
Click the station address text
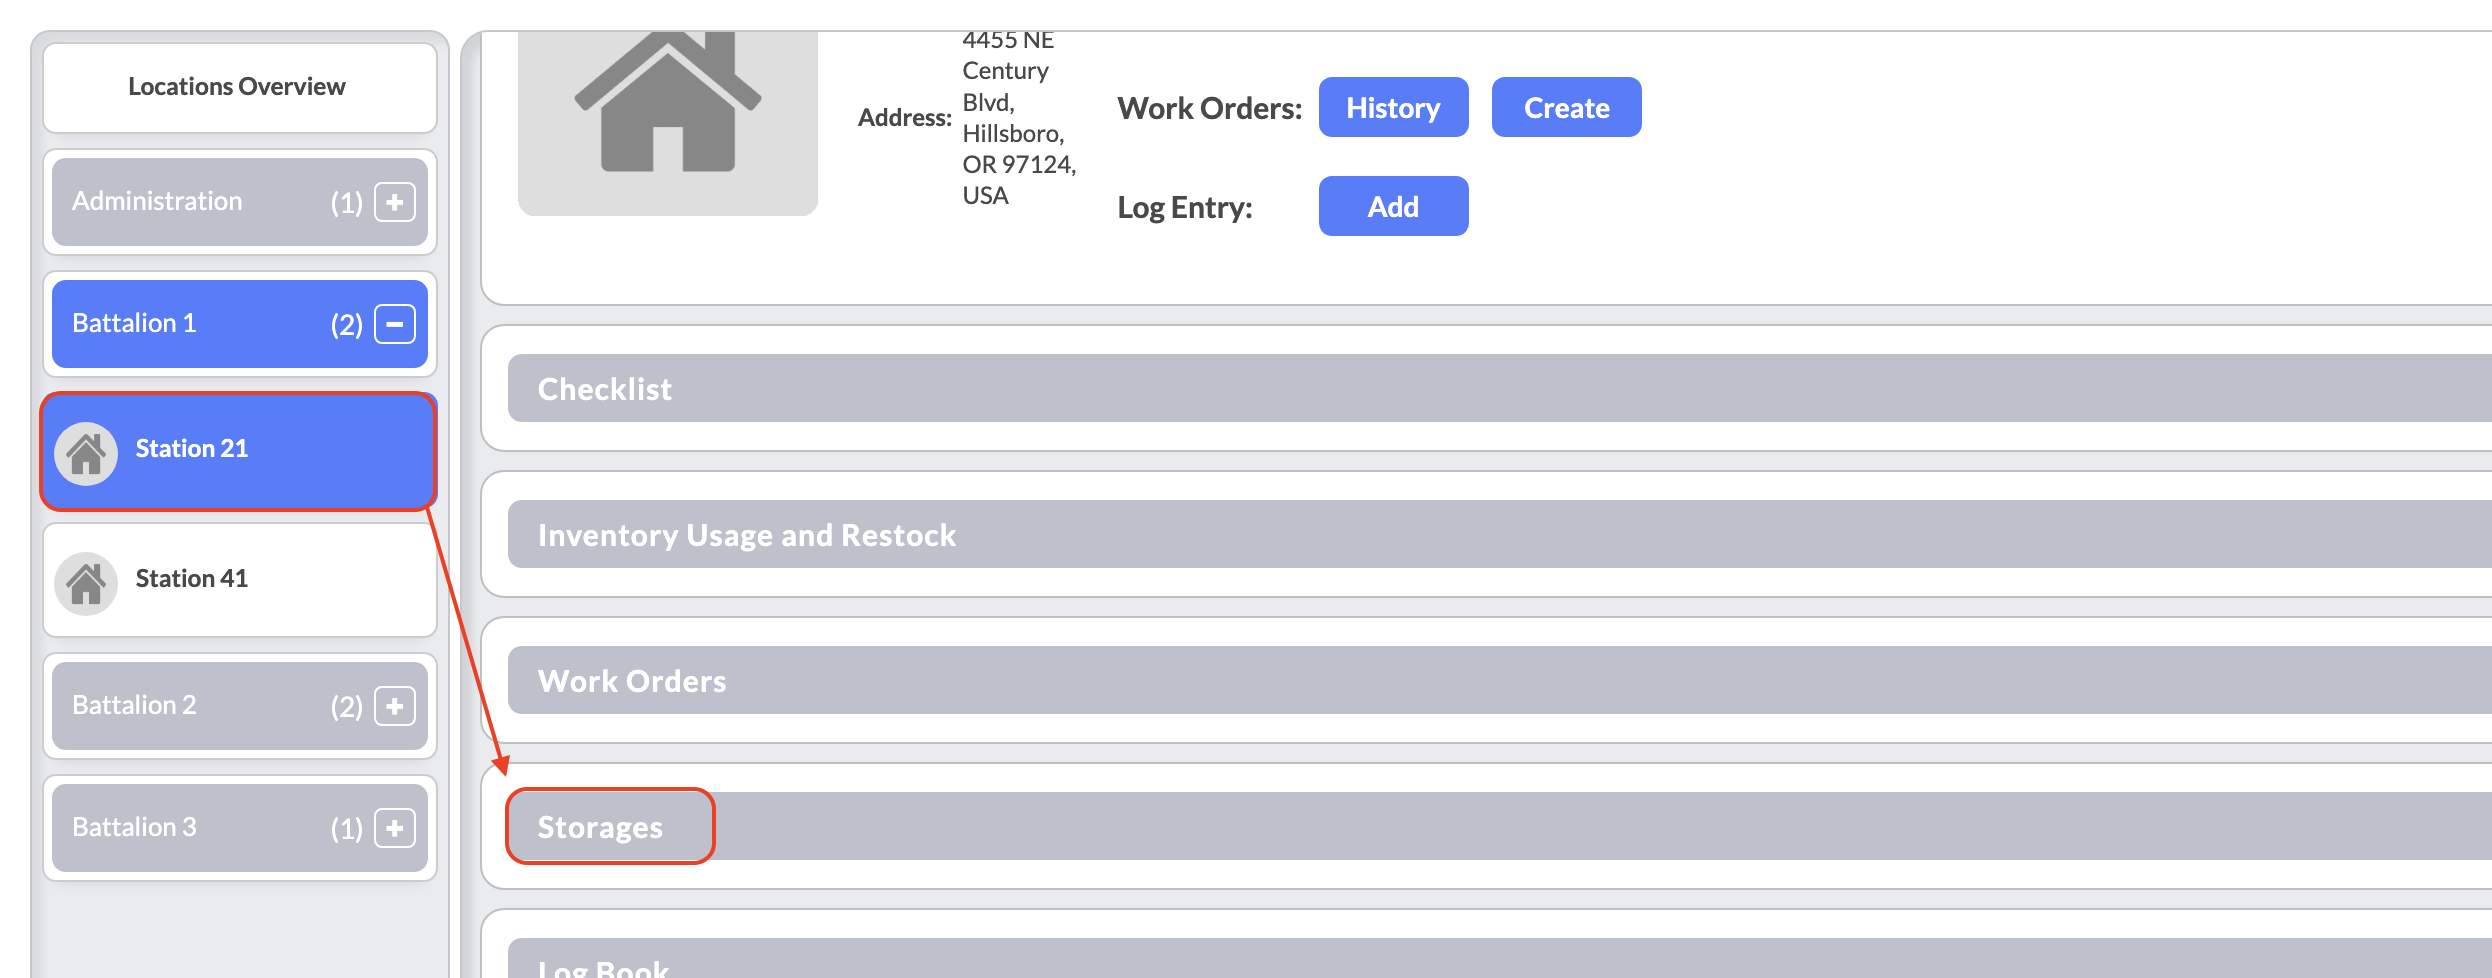pos(1018,118)
